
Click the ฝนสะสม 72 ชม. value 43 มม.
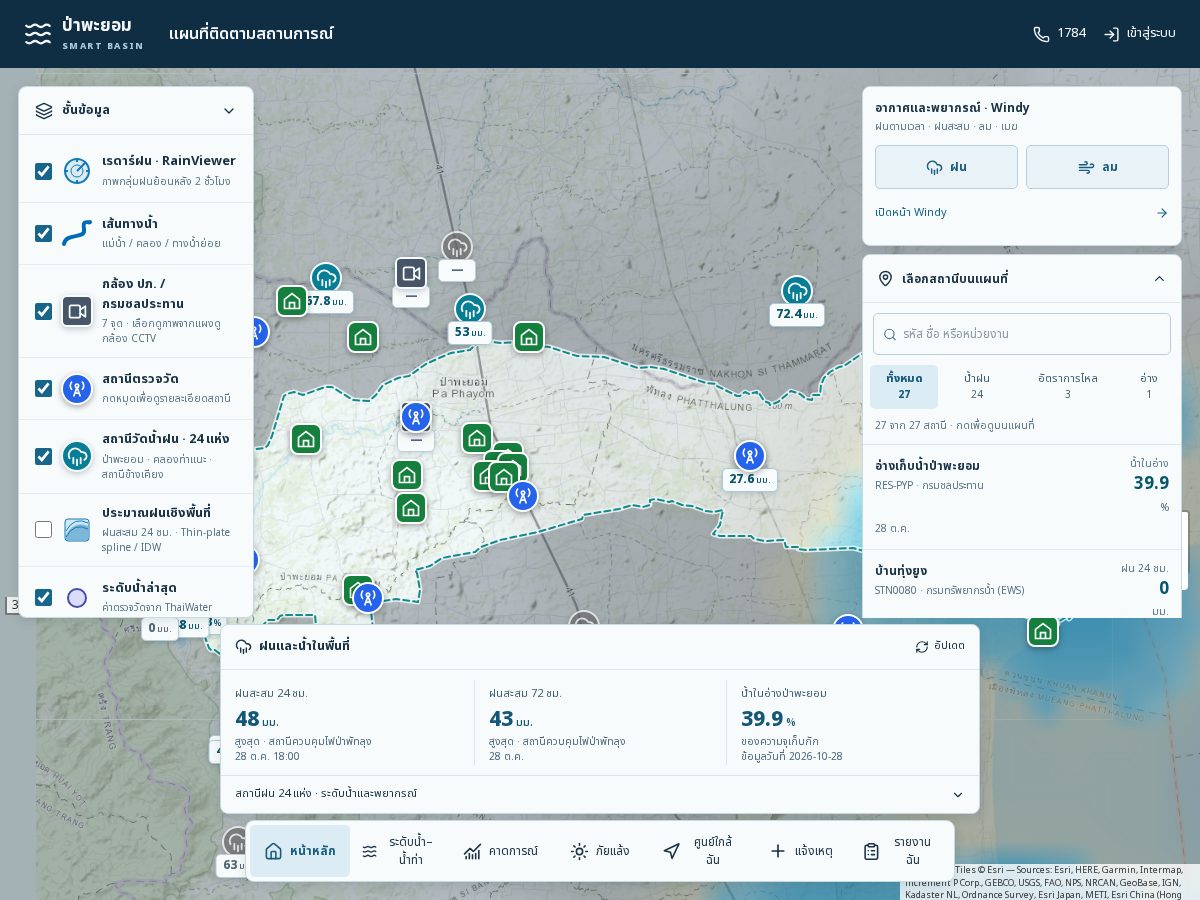[511, 719]
